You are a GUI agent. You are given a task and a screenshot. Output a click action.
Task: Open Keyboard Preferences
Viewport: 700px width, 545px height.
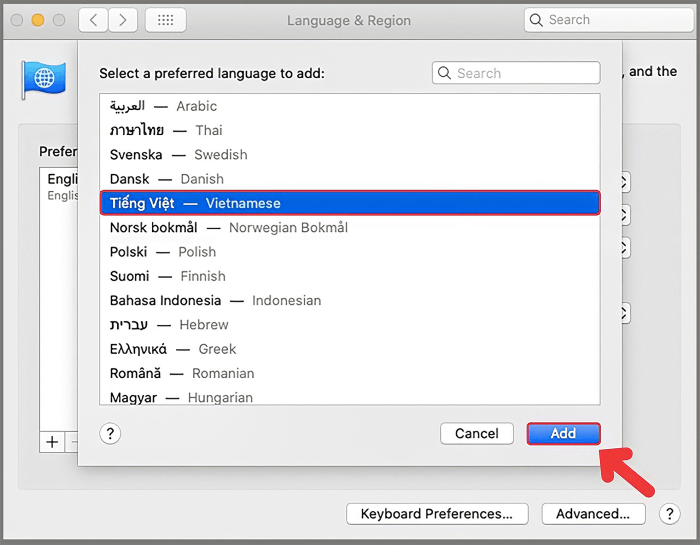(436, 514)
